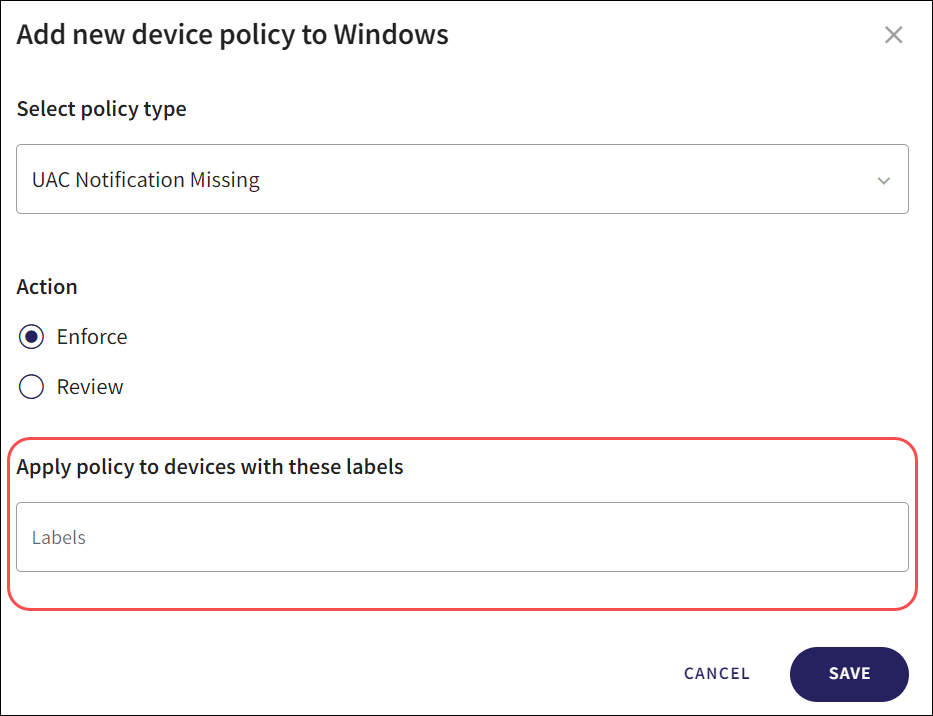Focus the Labels input field
Screen dimensions: 933x716
[462, 537]
